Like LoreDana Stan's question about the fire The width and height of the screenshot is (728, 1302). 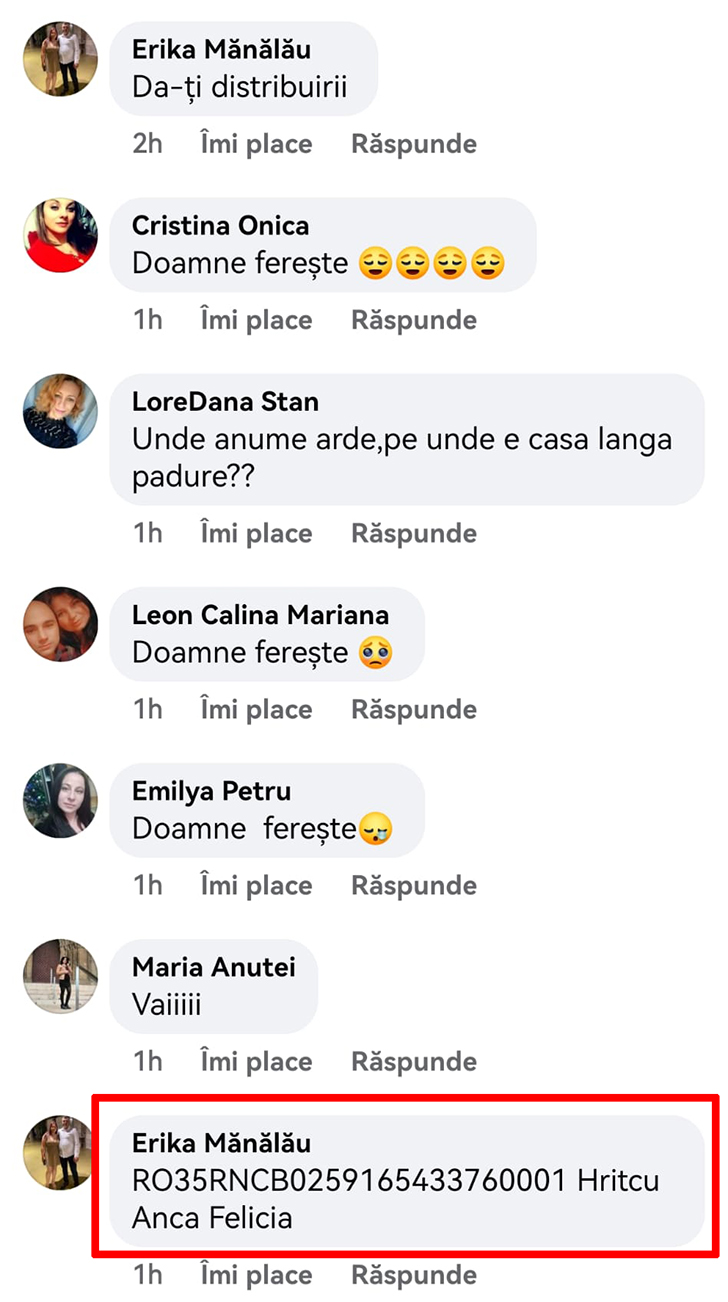[x=256, y=533]
